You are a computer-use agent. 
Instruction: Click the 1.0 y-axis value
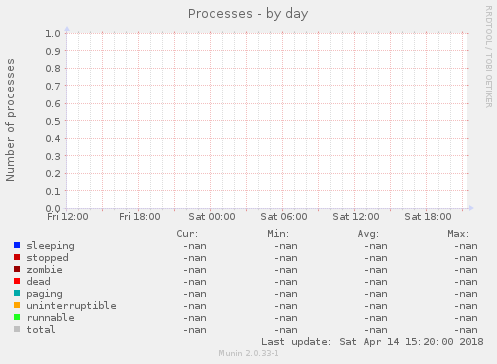(53, 33)
